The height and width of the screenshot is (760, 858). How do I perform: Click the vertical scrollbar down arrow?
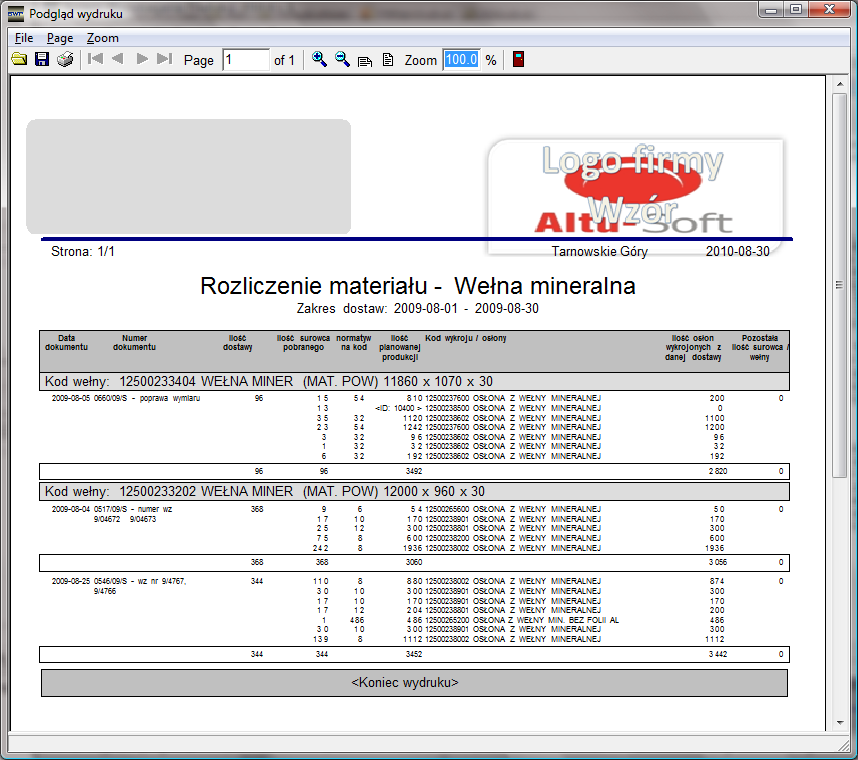pyautogui.click(x=838, y=723)
